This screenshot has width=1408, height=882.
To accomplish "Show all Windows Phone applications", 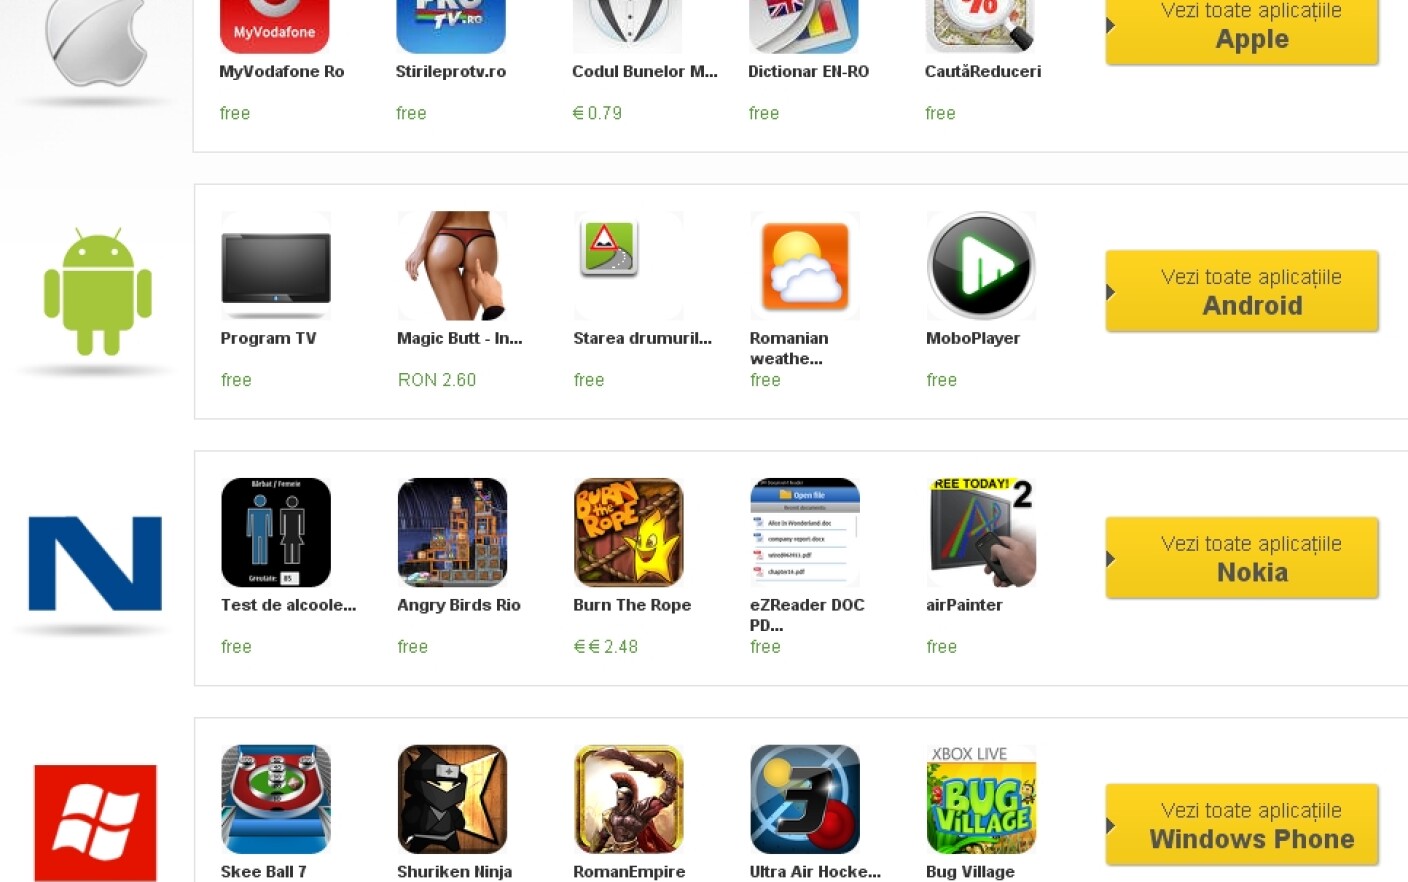I will (x=1242, y=825).
